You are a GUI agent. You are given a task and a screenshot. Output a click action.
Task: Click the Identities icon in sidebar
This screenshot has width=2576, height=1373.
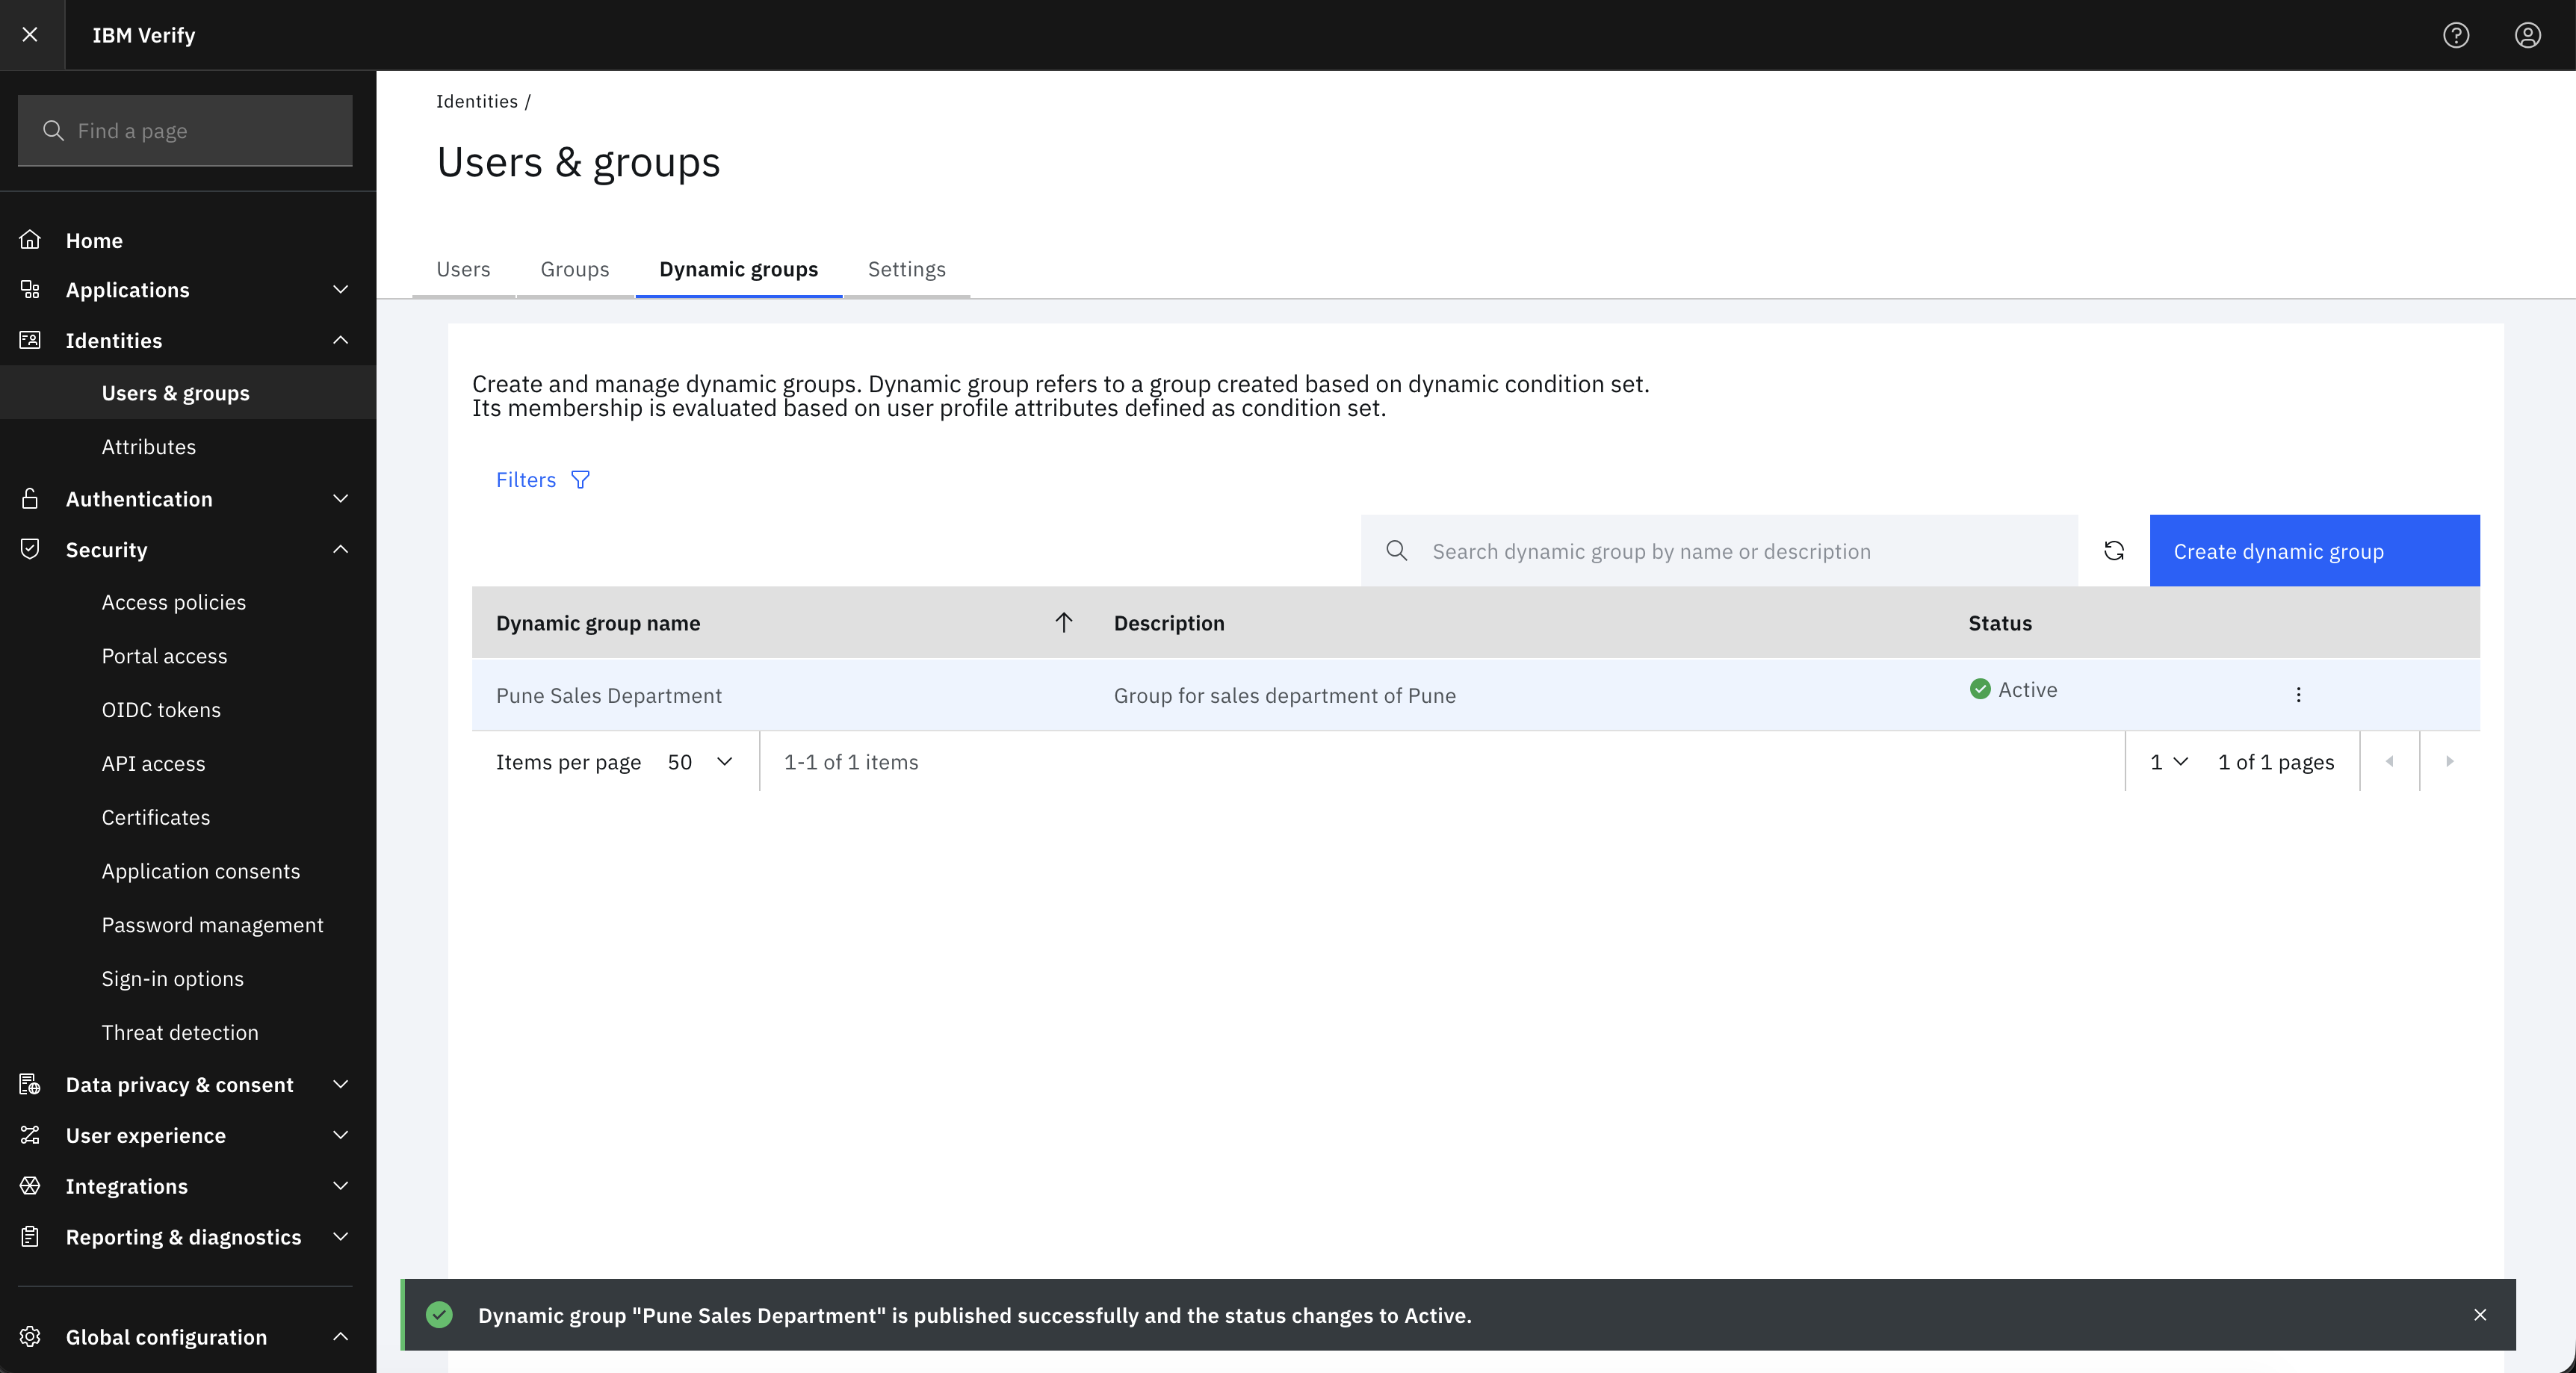click(x=30, y=340)
